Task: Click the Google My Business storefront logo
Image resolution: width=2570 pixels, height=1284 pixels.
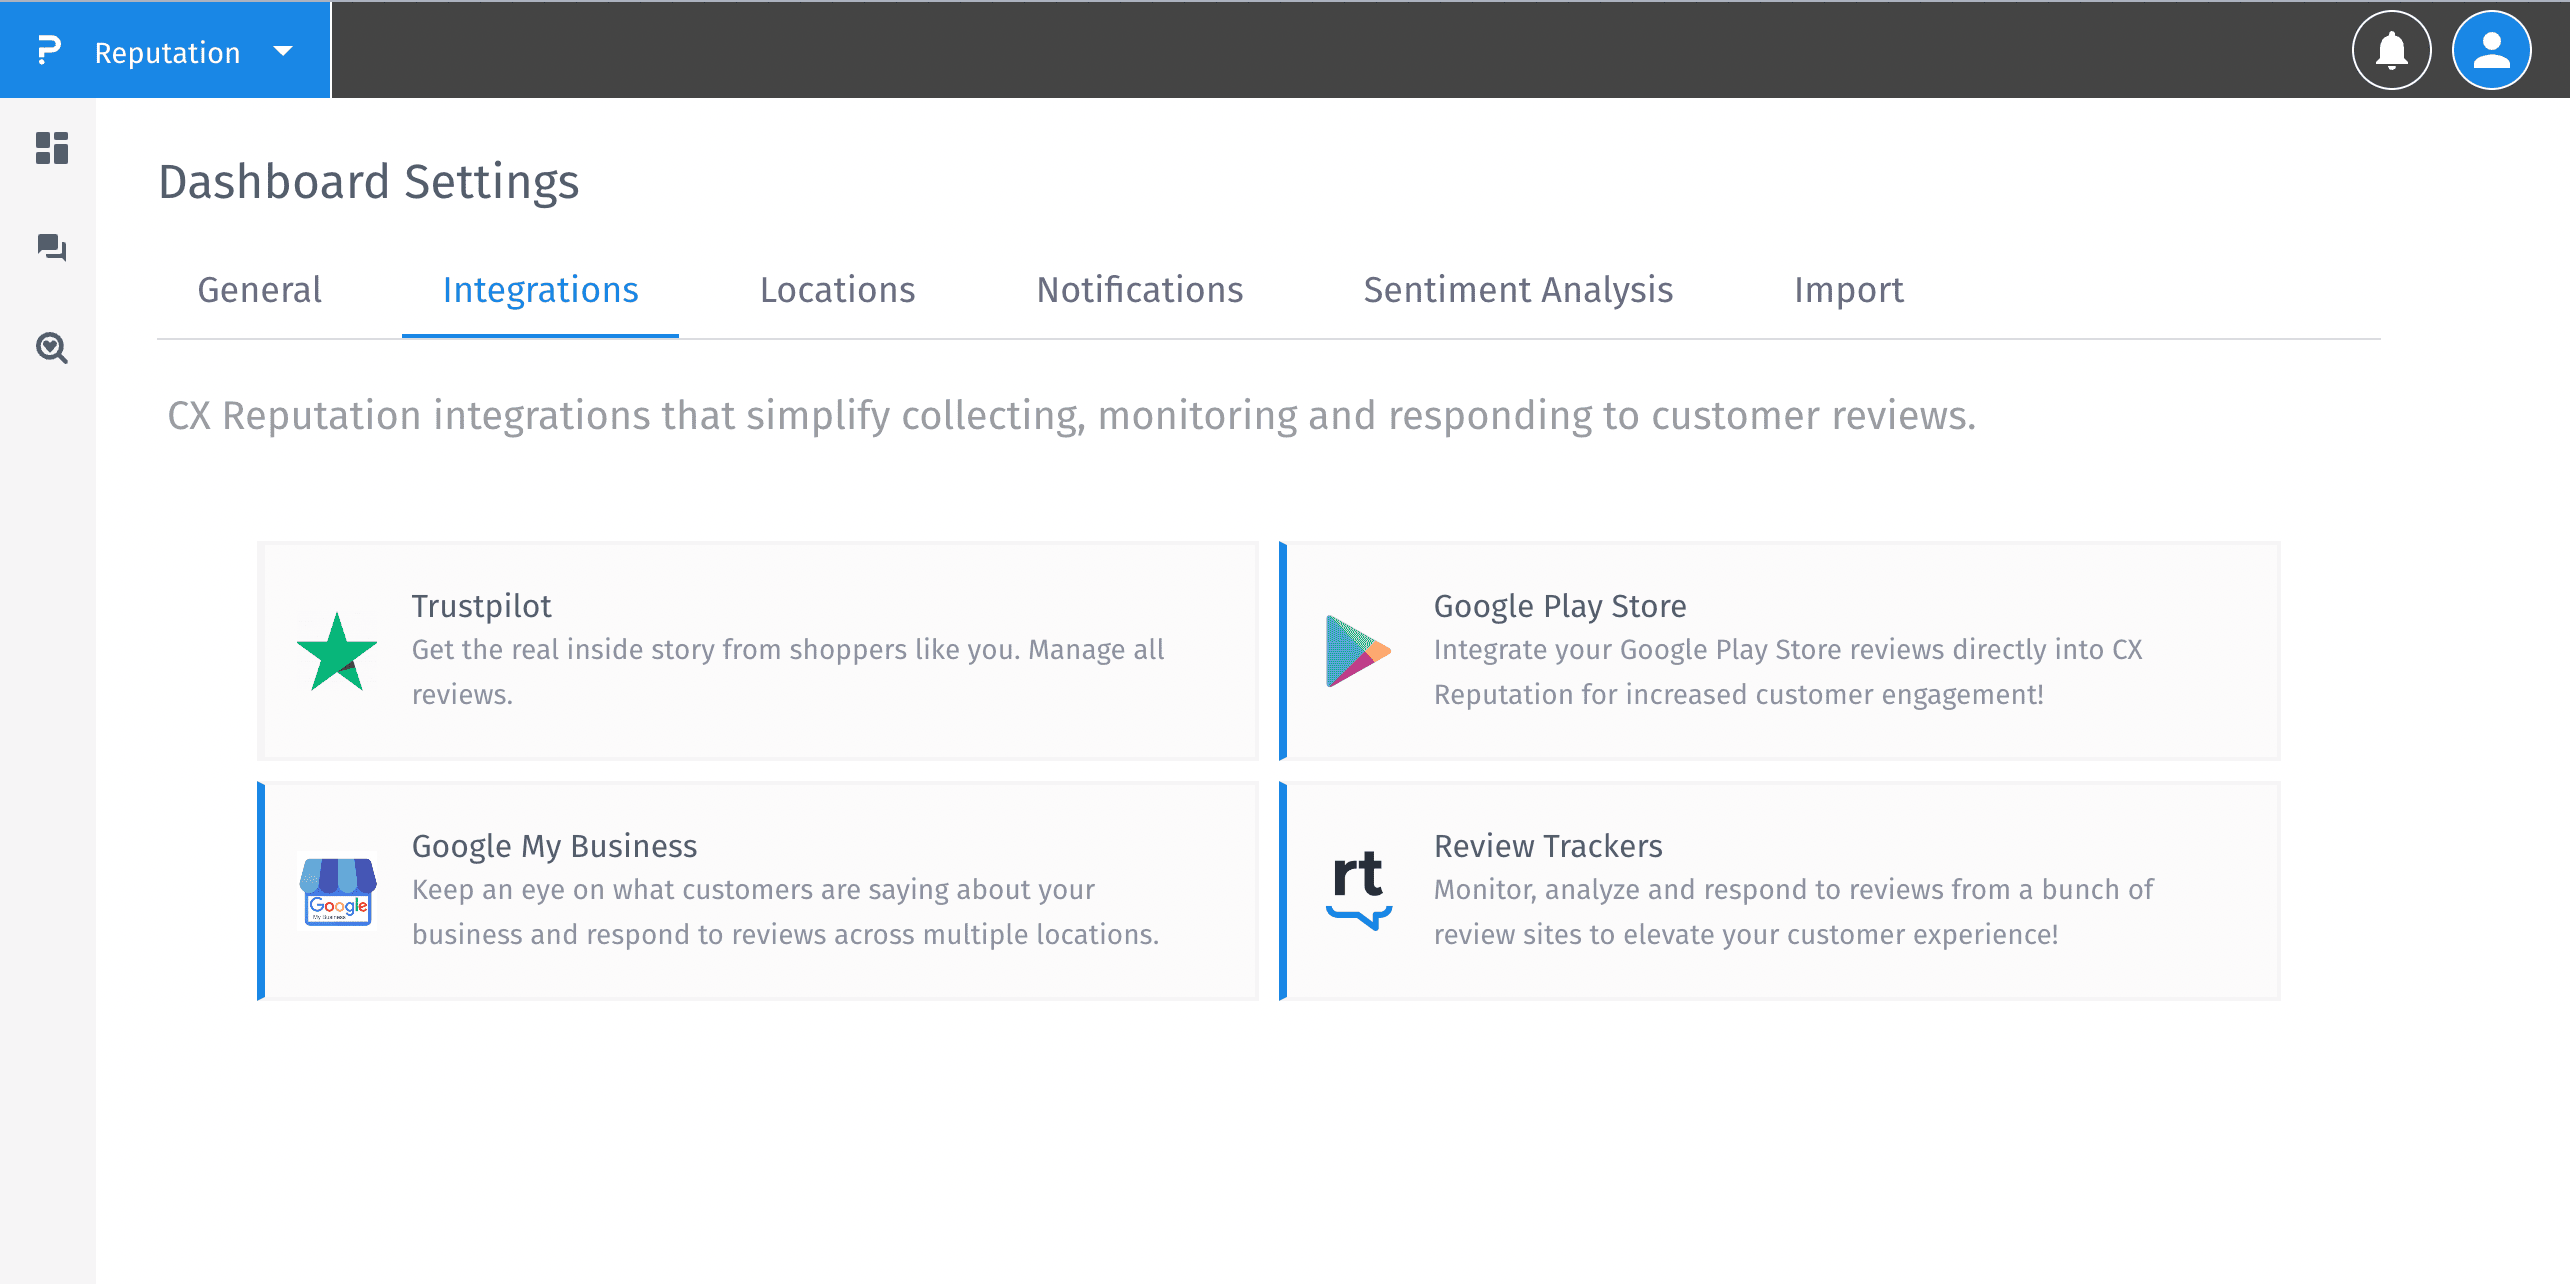Action: click(337, 890)
